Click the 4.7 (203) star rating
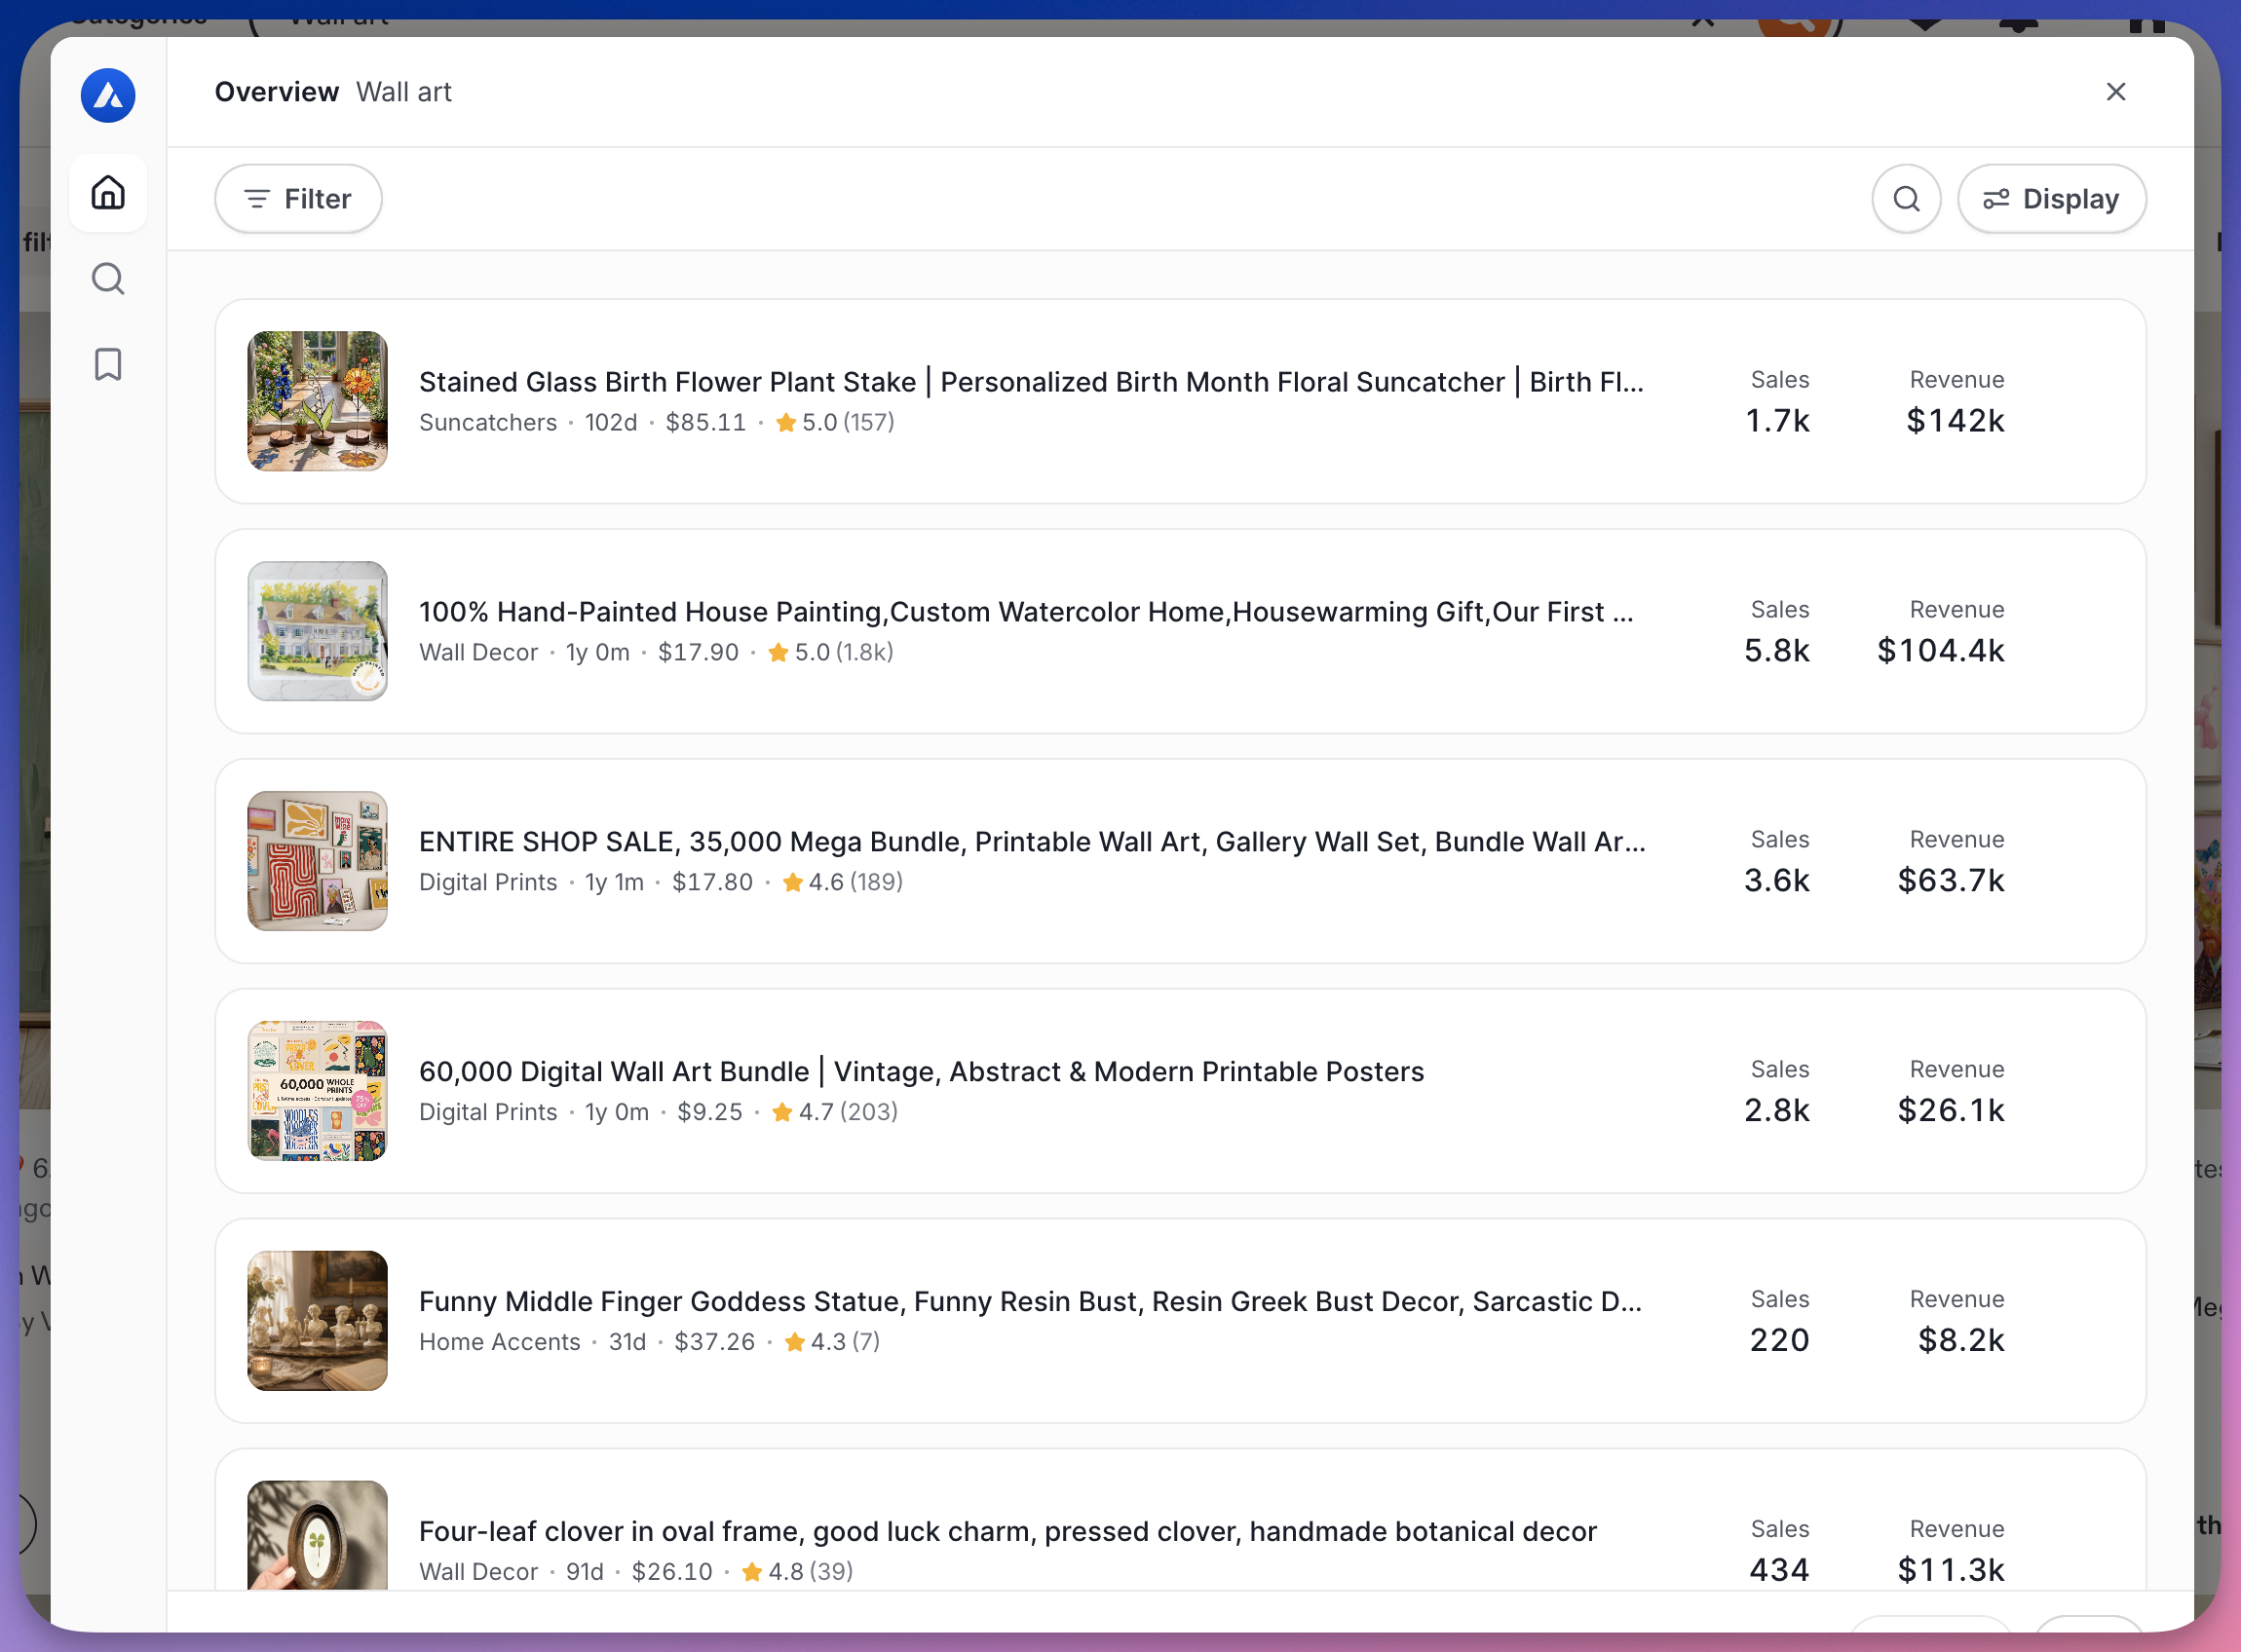The height and width of the screenshot is (1652, 2241). [835, 1113]
